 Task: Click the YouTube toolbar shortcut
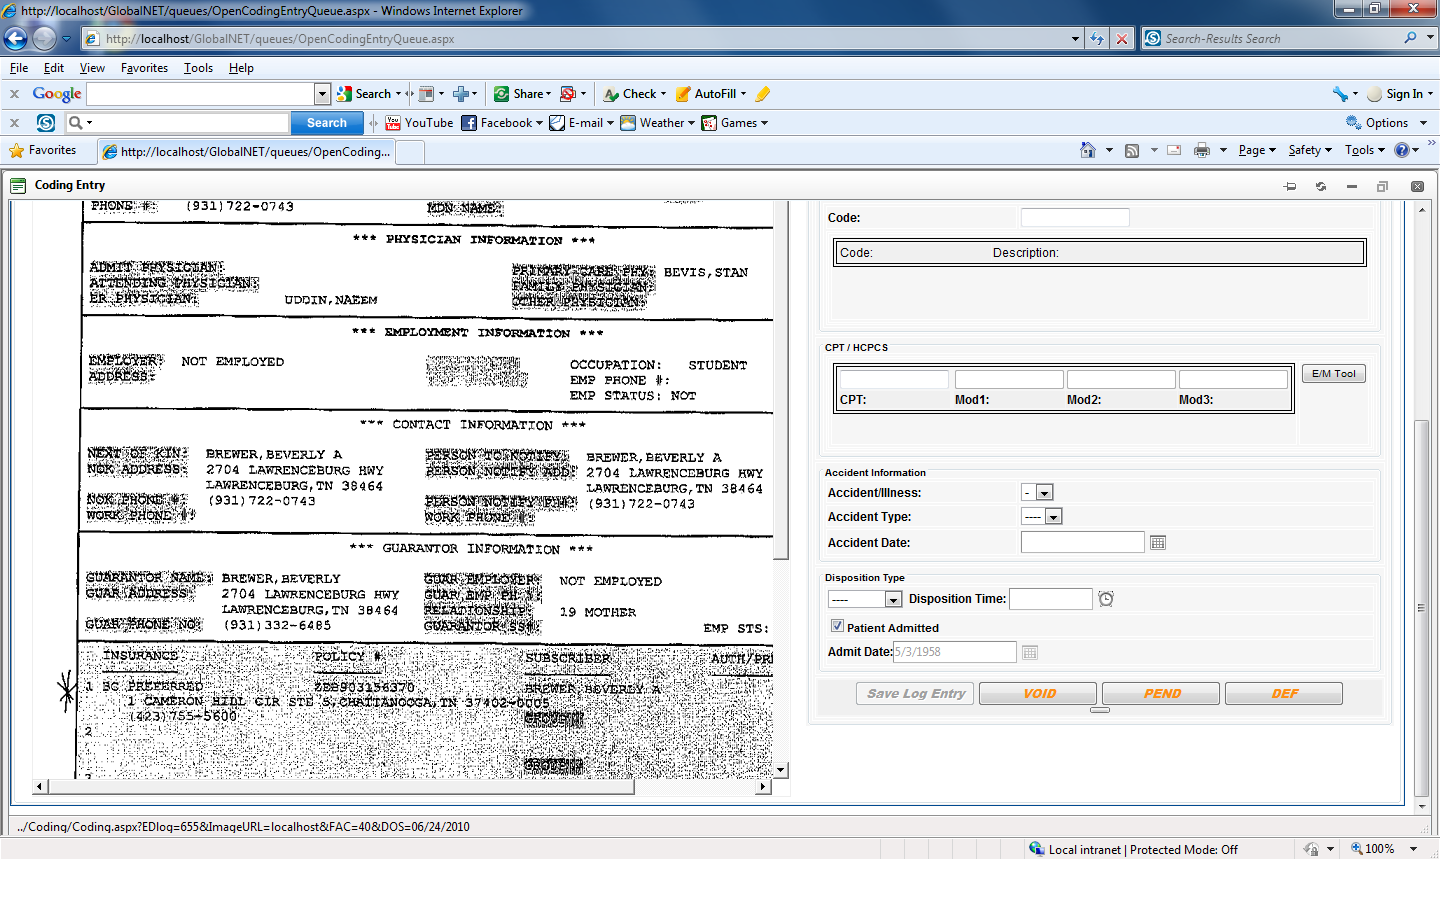[x=419, y=123]
